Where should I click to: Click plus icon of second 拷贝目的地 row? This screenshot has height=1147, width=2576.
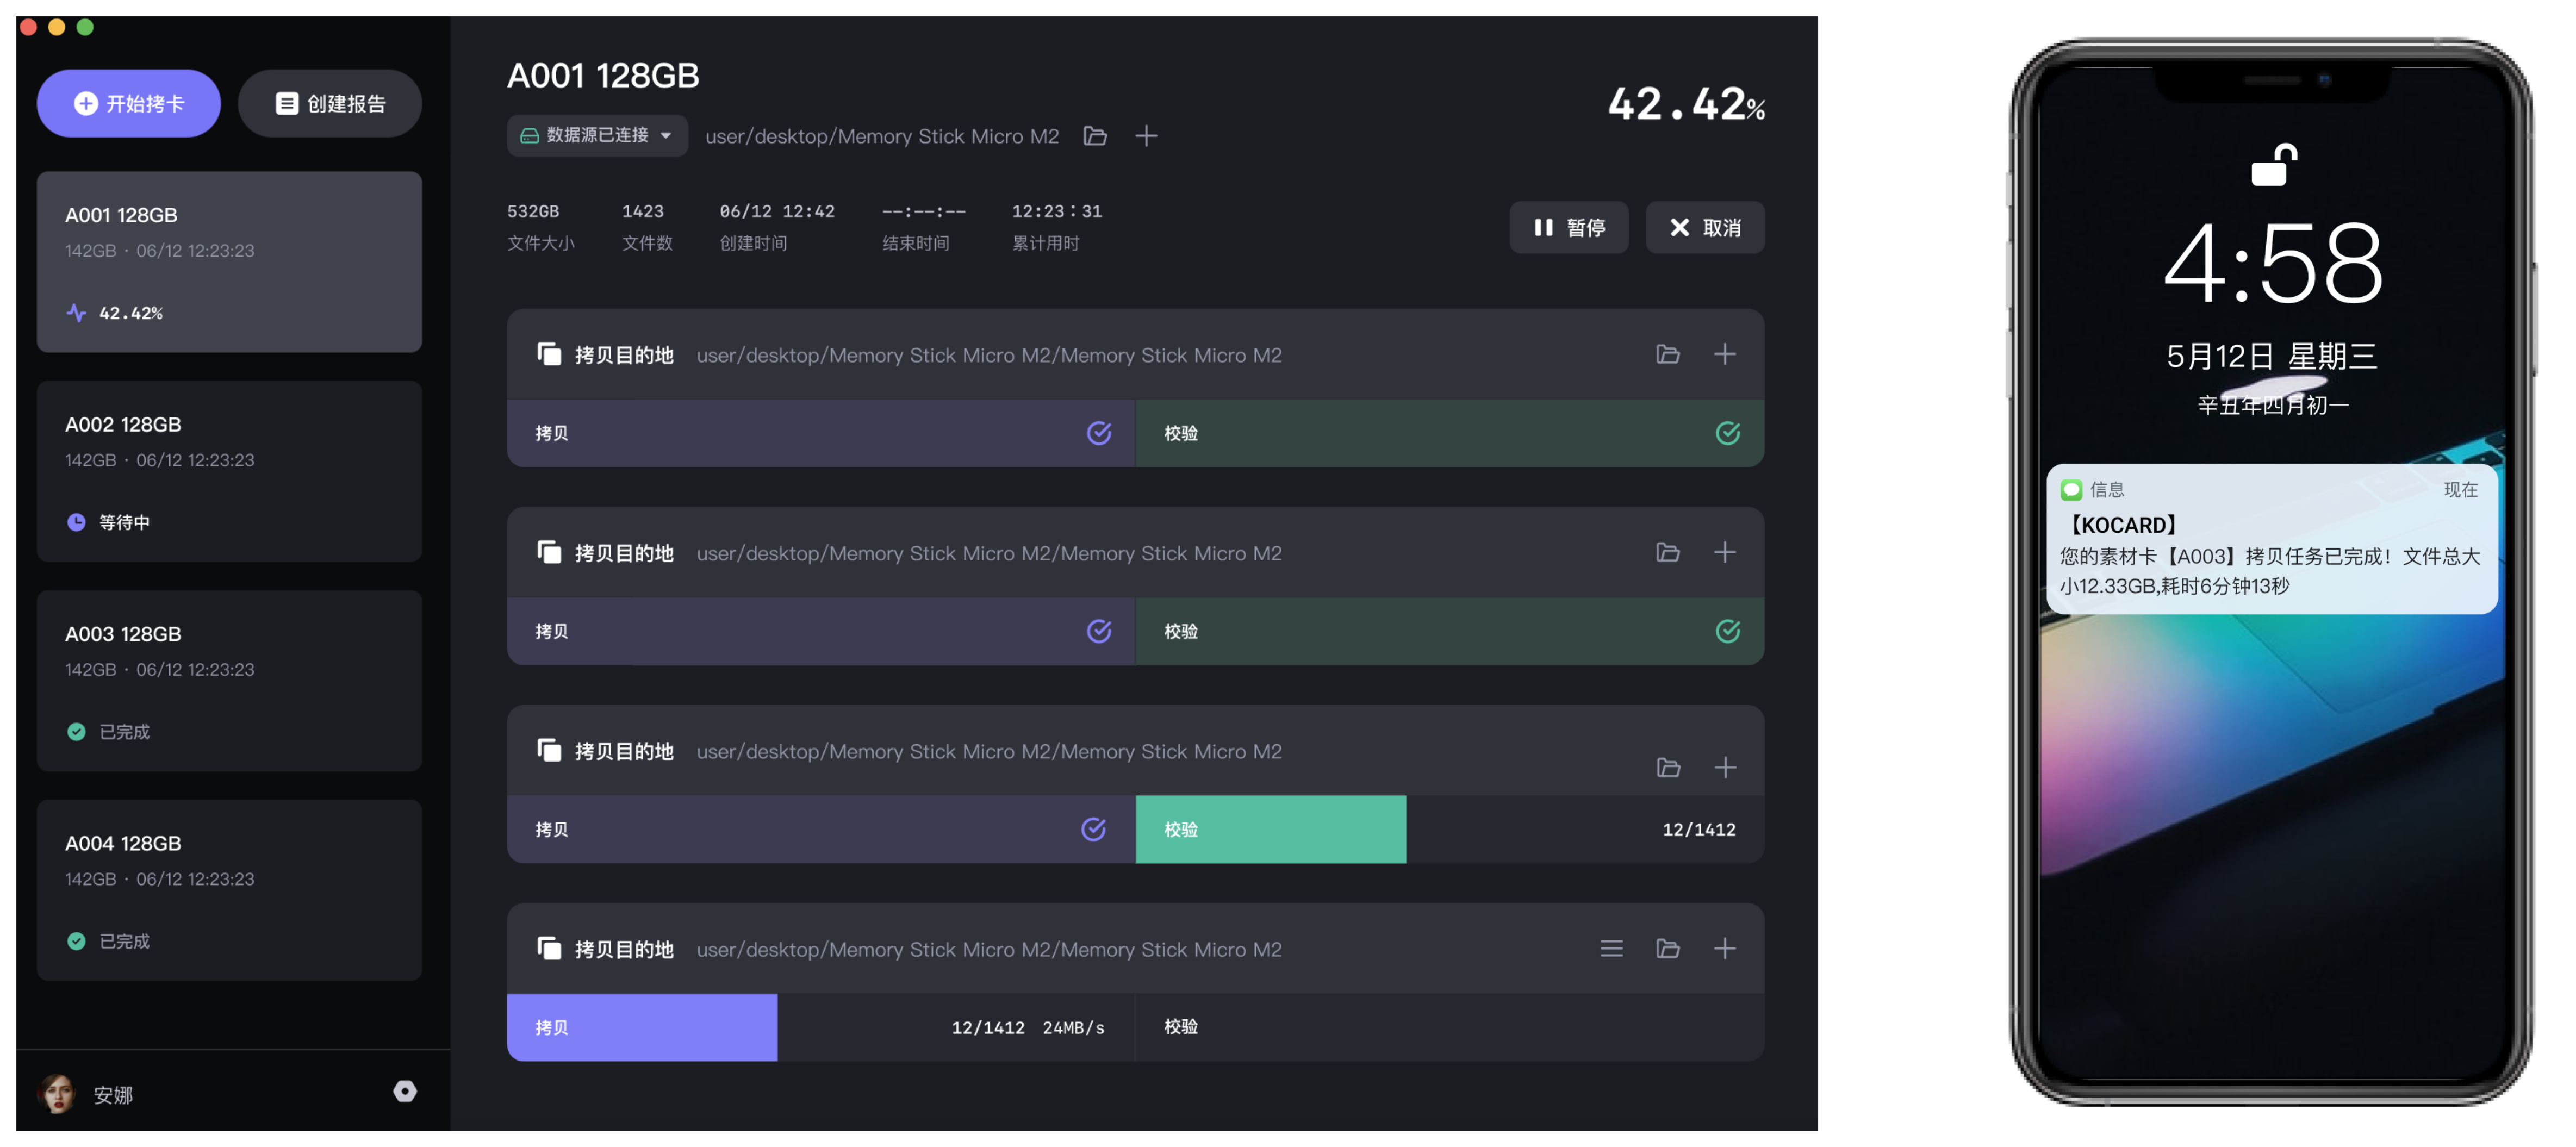[1724, 552]
